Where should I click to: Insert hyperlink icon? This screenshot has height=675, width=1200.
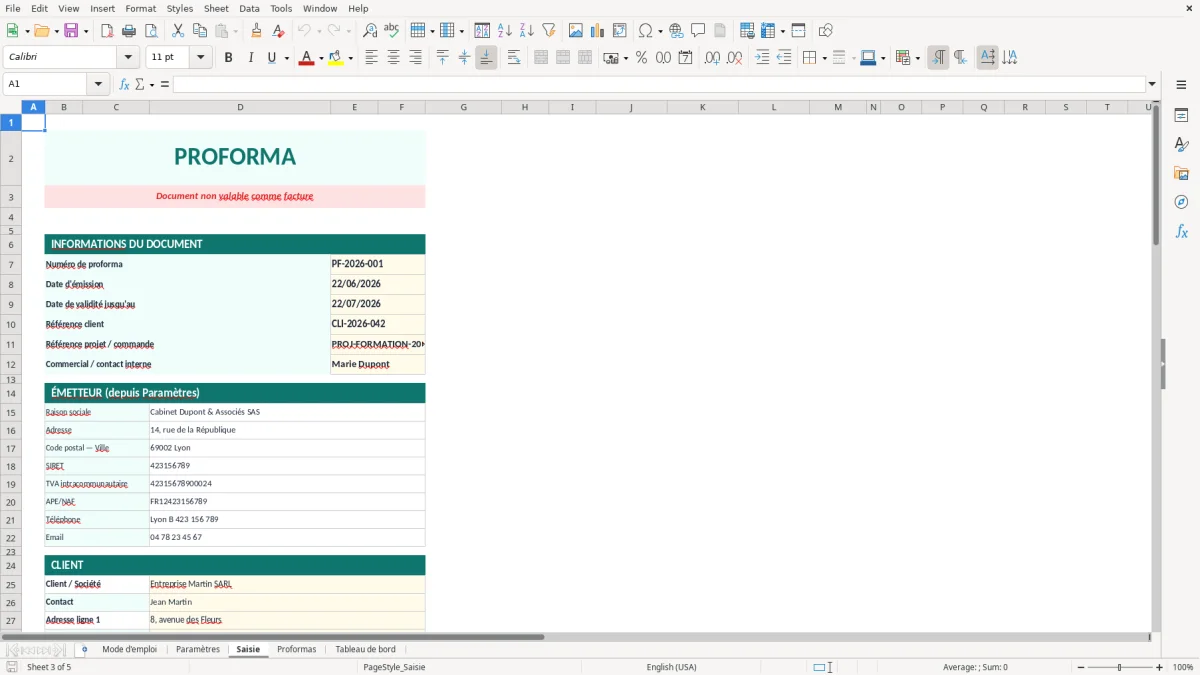pyautogui.click(x=677, y=31)
